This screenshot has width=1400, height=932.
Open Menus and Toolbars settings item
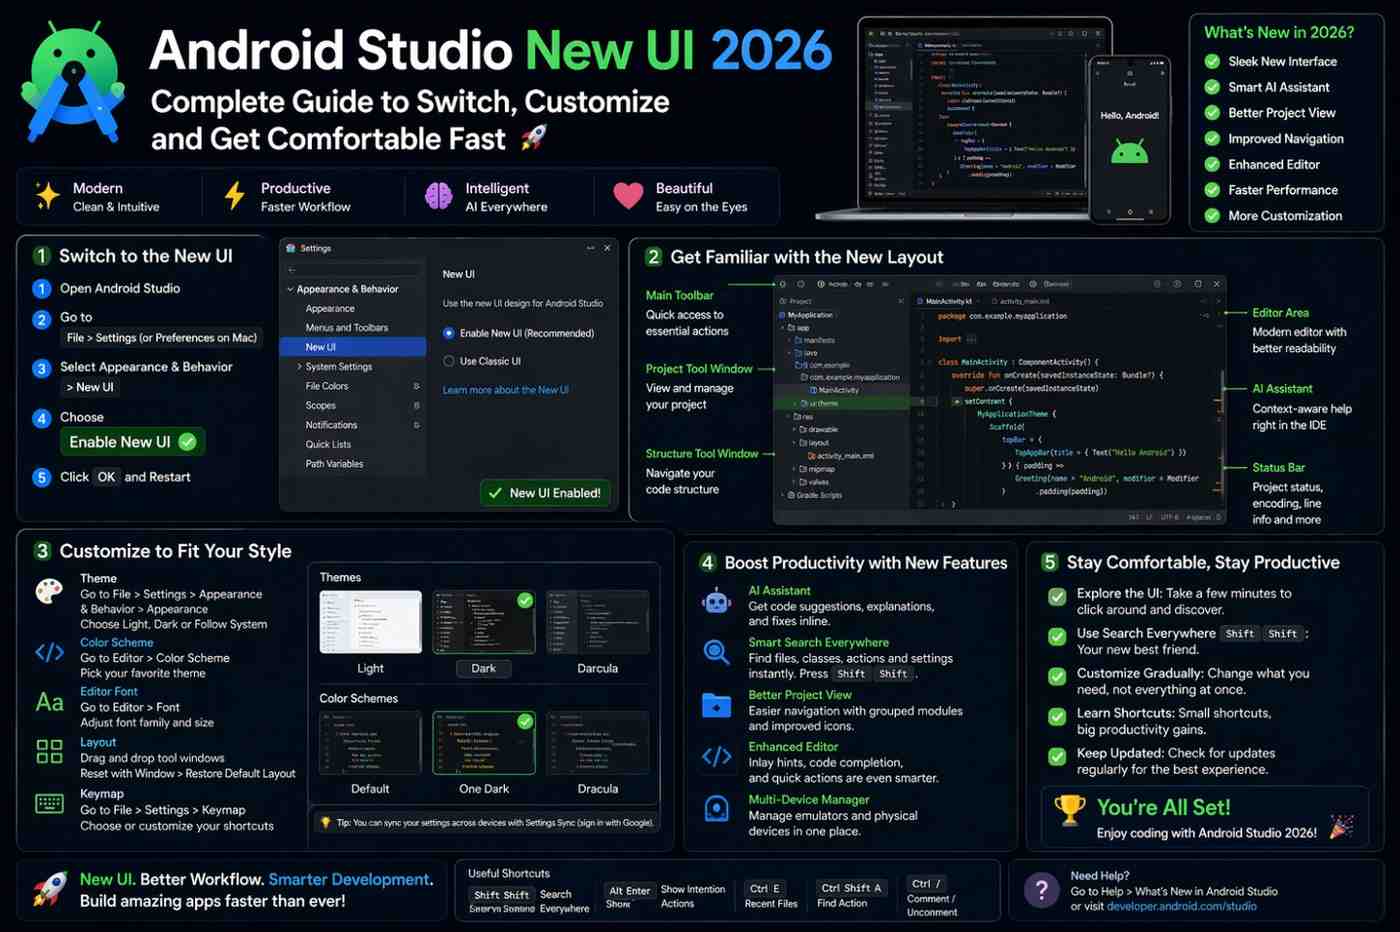pos(347,328)
